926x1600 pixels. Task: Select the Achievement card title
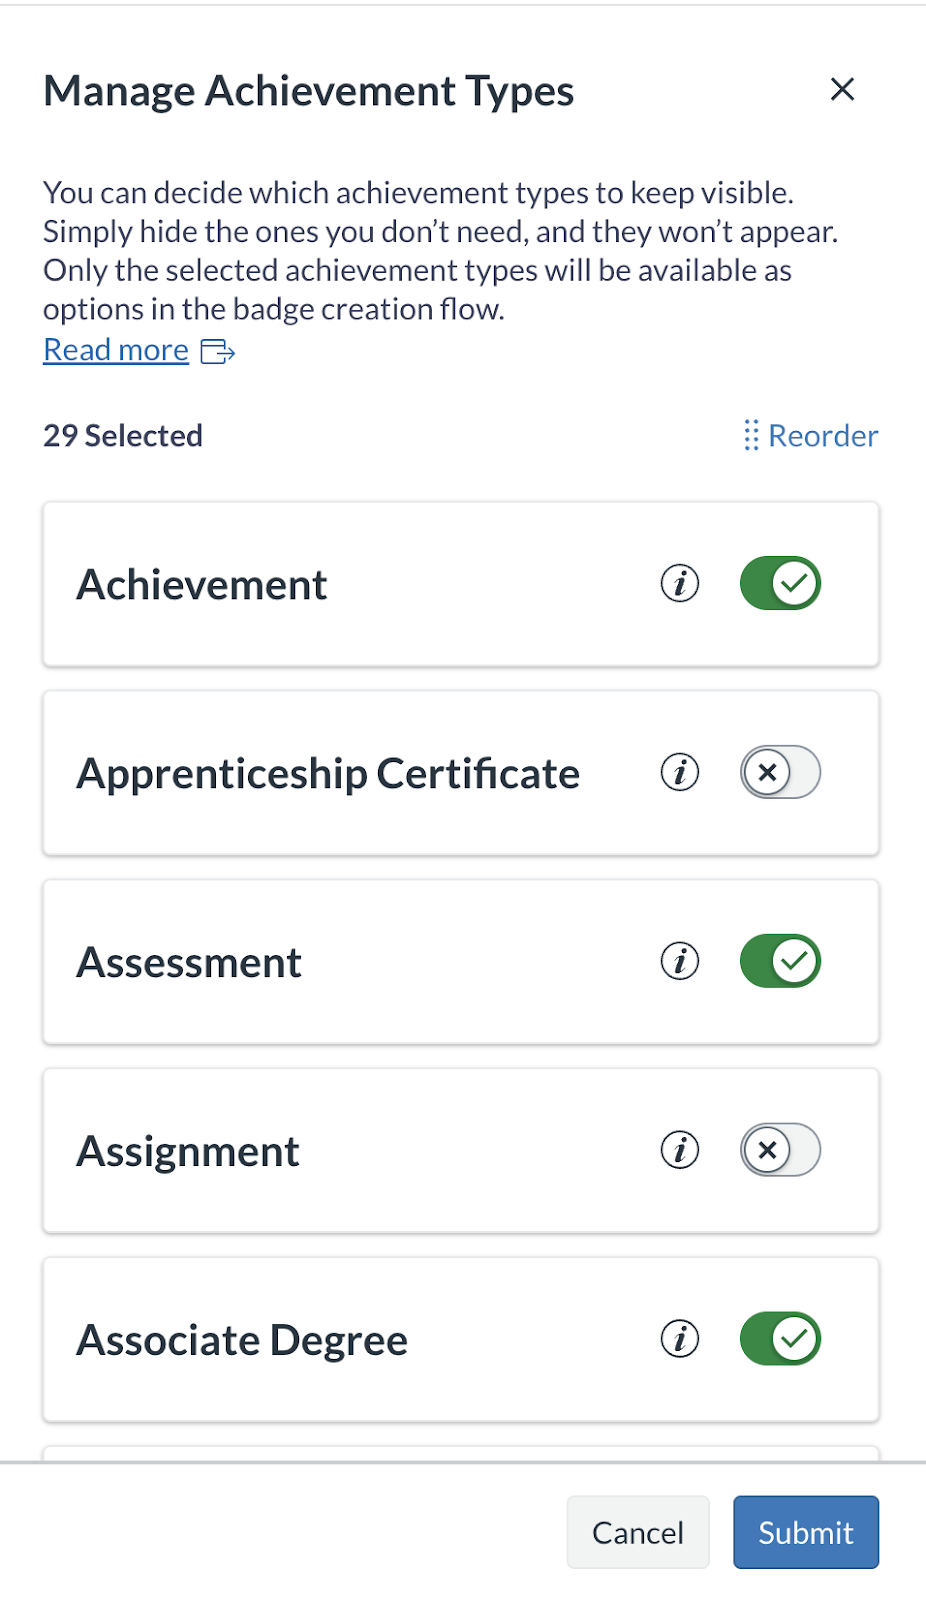202,585
